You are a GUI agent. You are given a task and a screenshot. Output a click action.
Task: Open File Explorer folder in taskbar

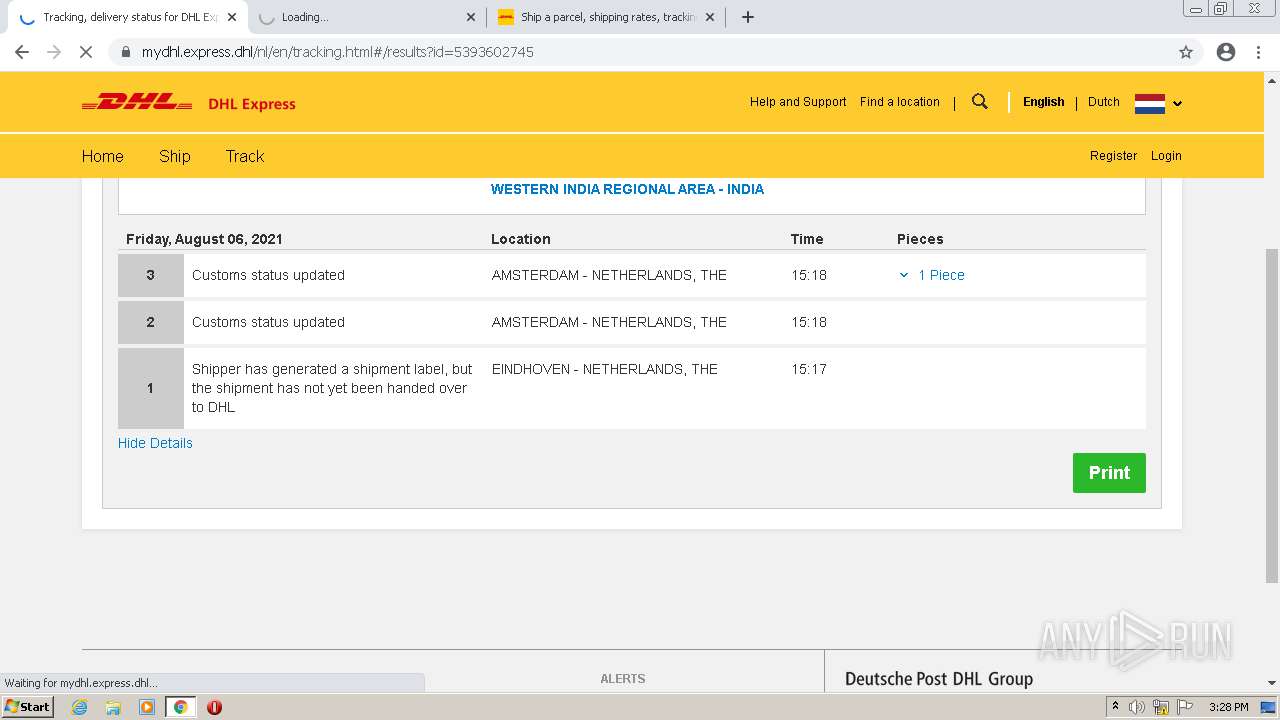(113, 707)
